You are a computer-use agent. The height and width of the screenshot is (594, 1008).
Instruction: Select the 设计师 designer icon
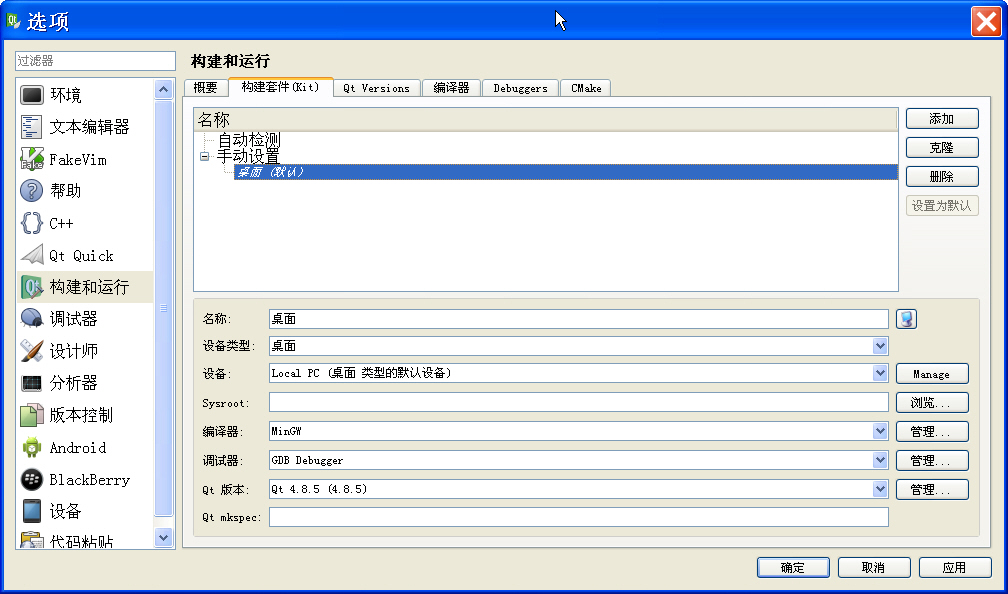32,351
